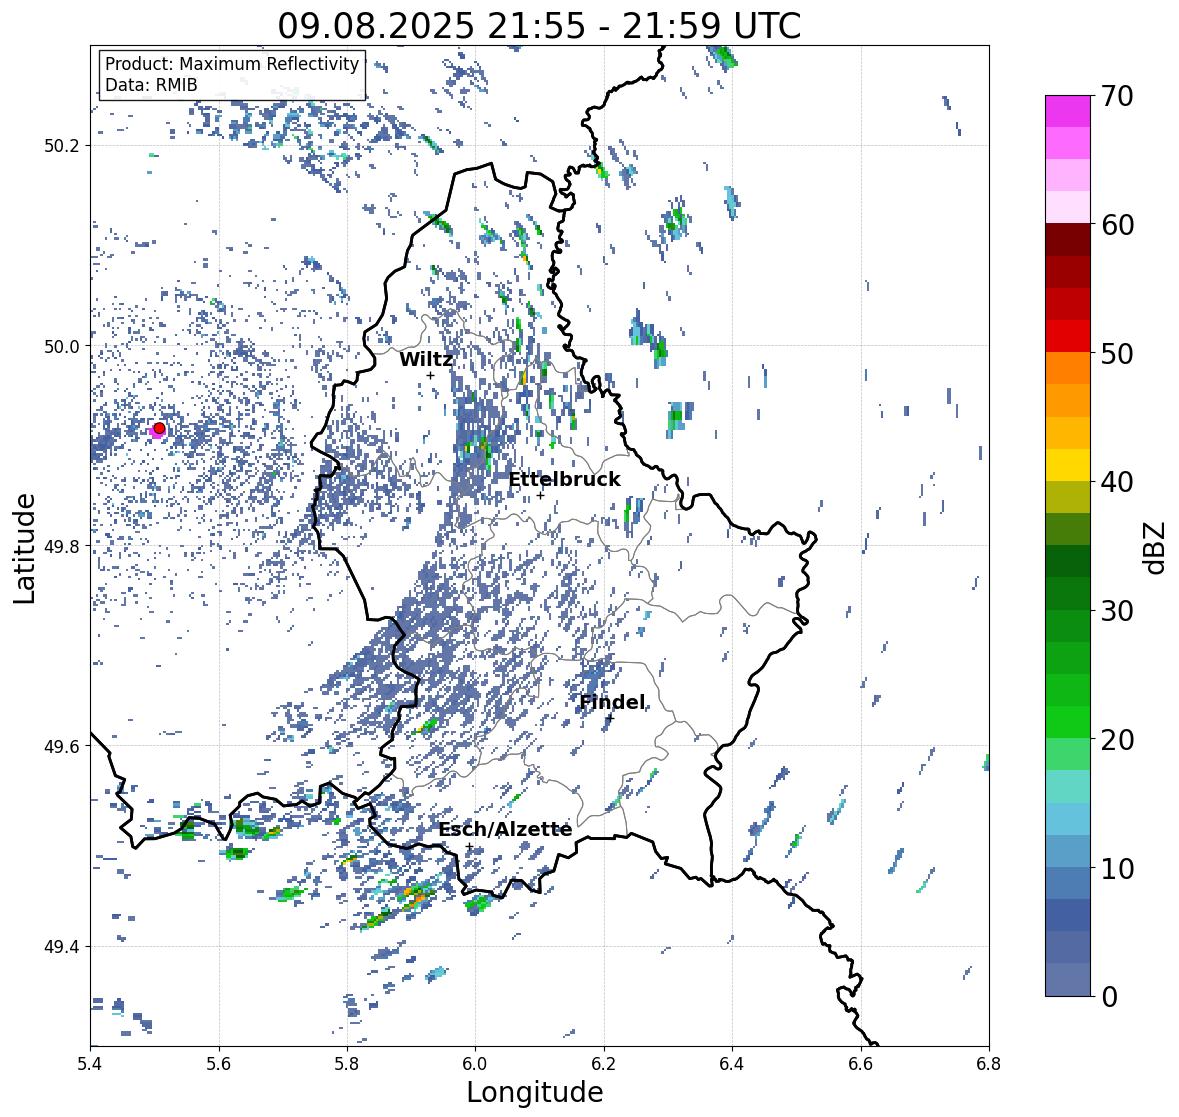
Task: Click the plus marker below Wiltz
Action: click(x=431, y=376)
